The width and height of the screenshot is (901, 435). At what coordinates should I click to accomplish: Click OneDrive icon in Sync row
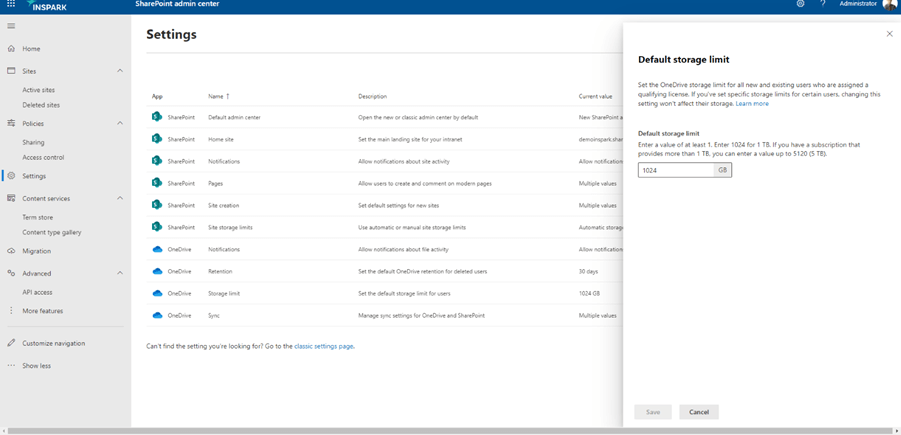[157, 315]
